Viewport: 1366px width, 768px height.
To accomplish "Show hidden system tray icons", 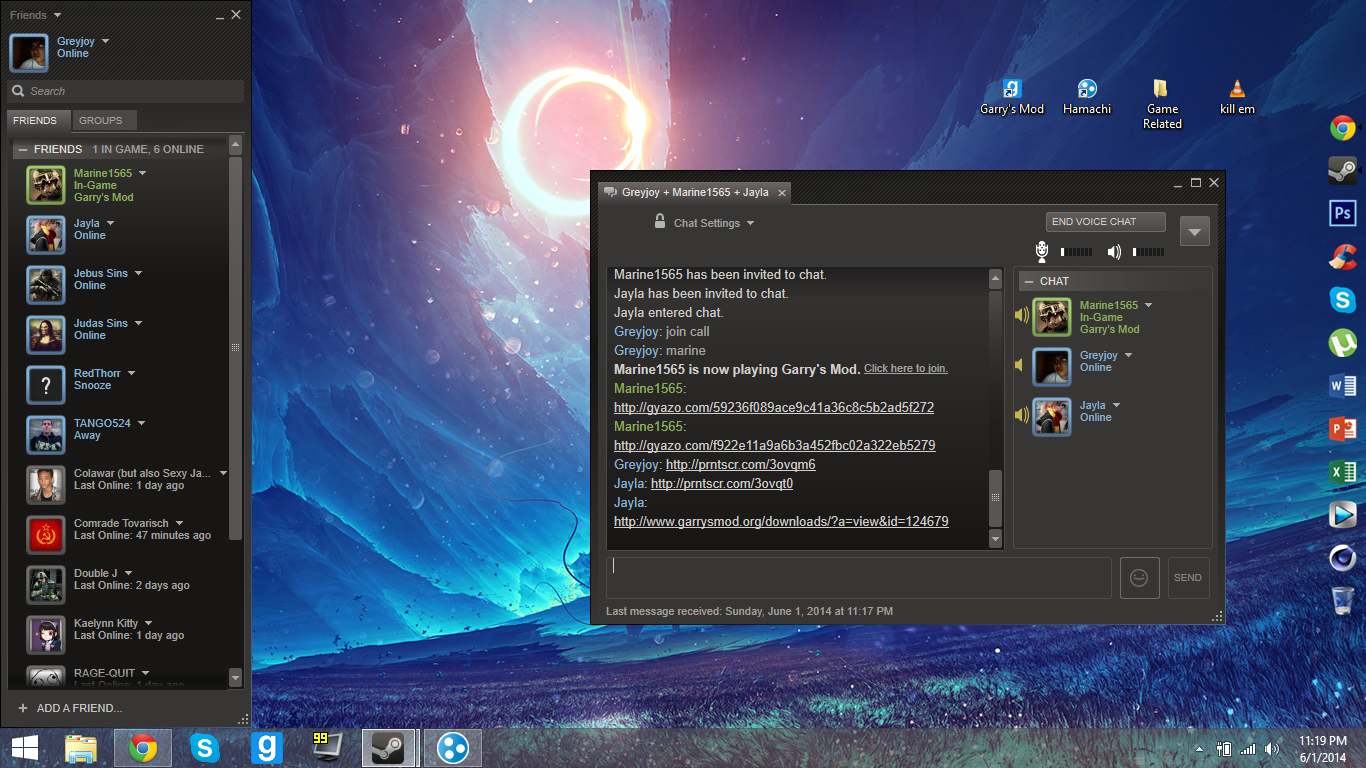I will coord(1199,748).
